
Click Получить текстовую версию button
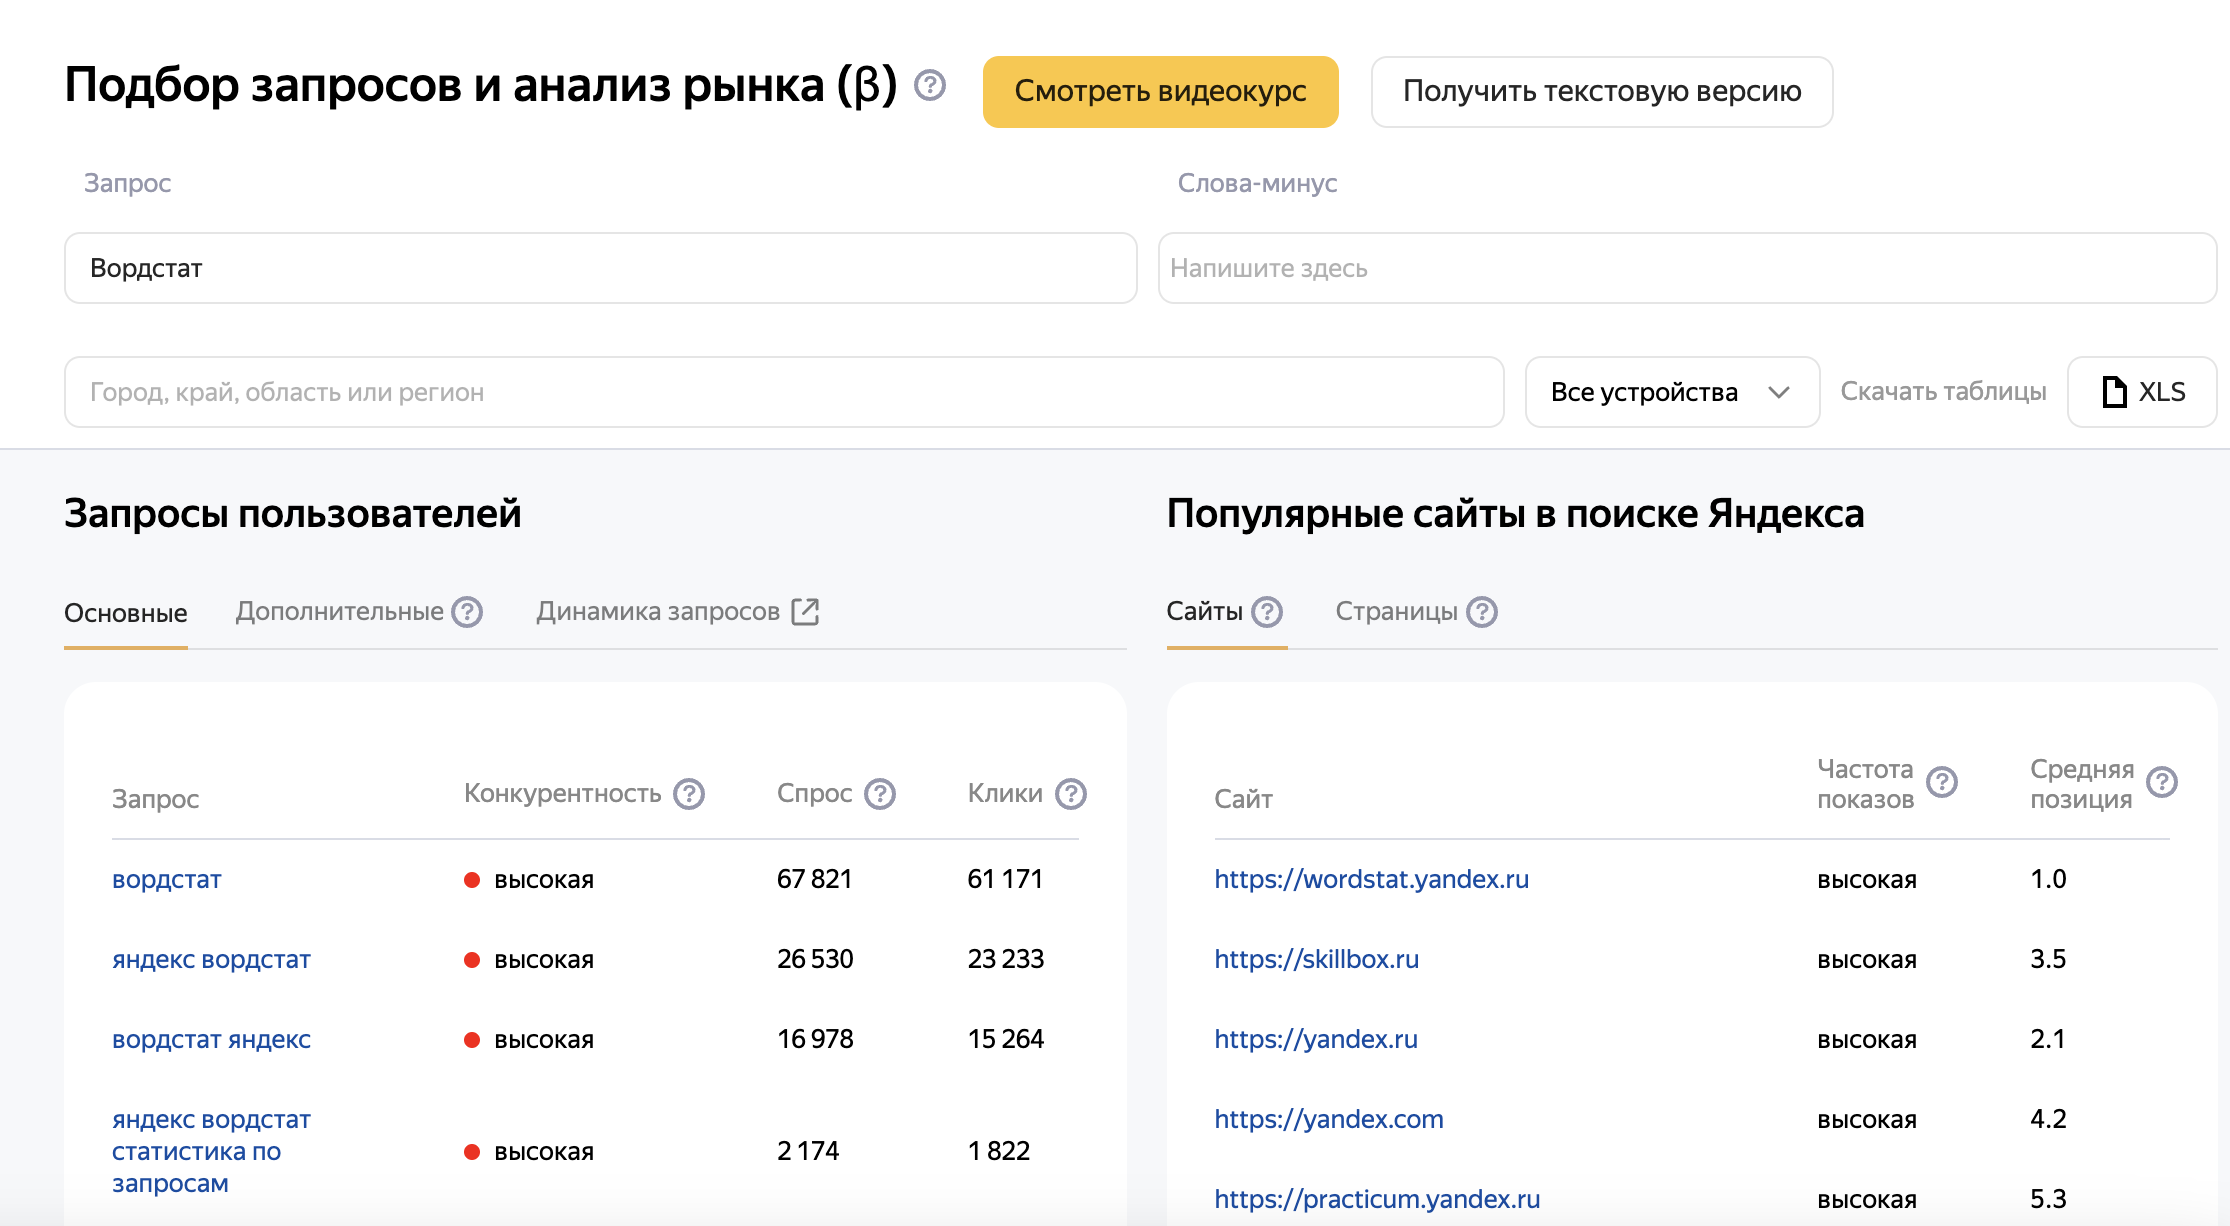click(x=1602, y=92)
